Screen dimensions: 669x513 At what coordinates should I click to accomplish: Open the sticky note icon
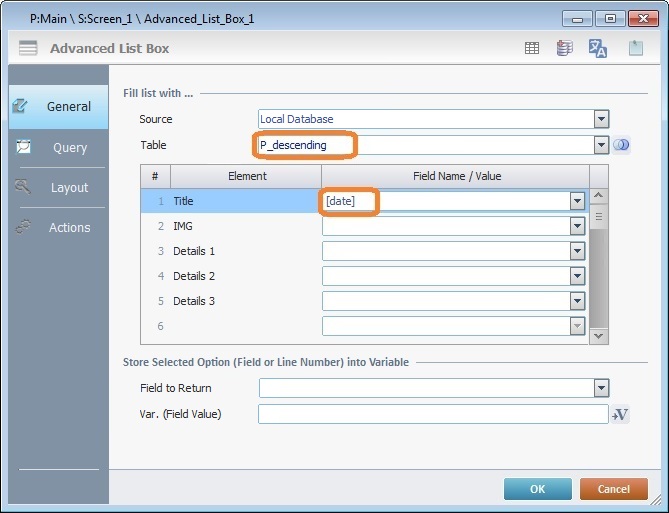click(635, 48)
